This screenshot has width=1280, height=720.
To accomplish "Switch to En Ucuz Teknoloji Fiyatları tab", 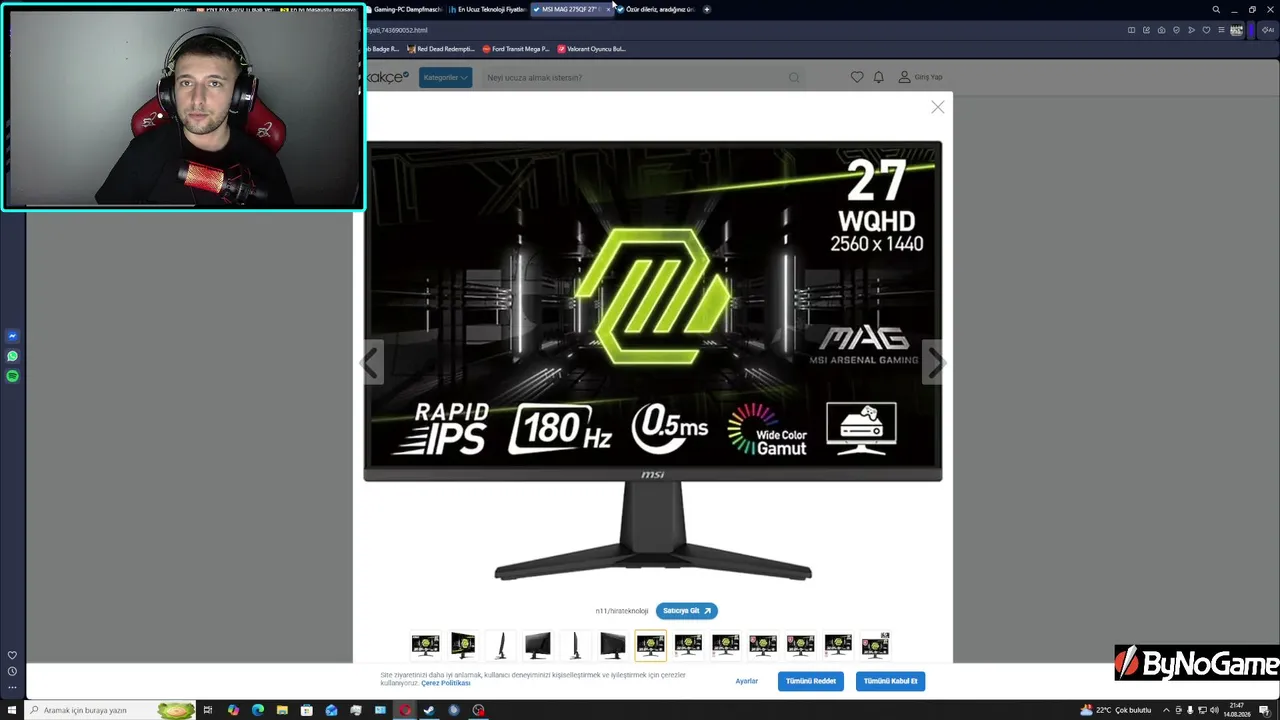I will pyautogui.click(x=487, y=9).
